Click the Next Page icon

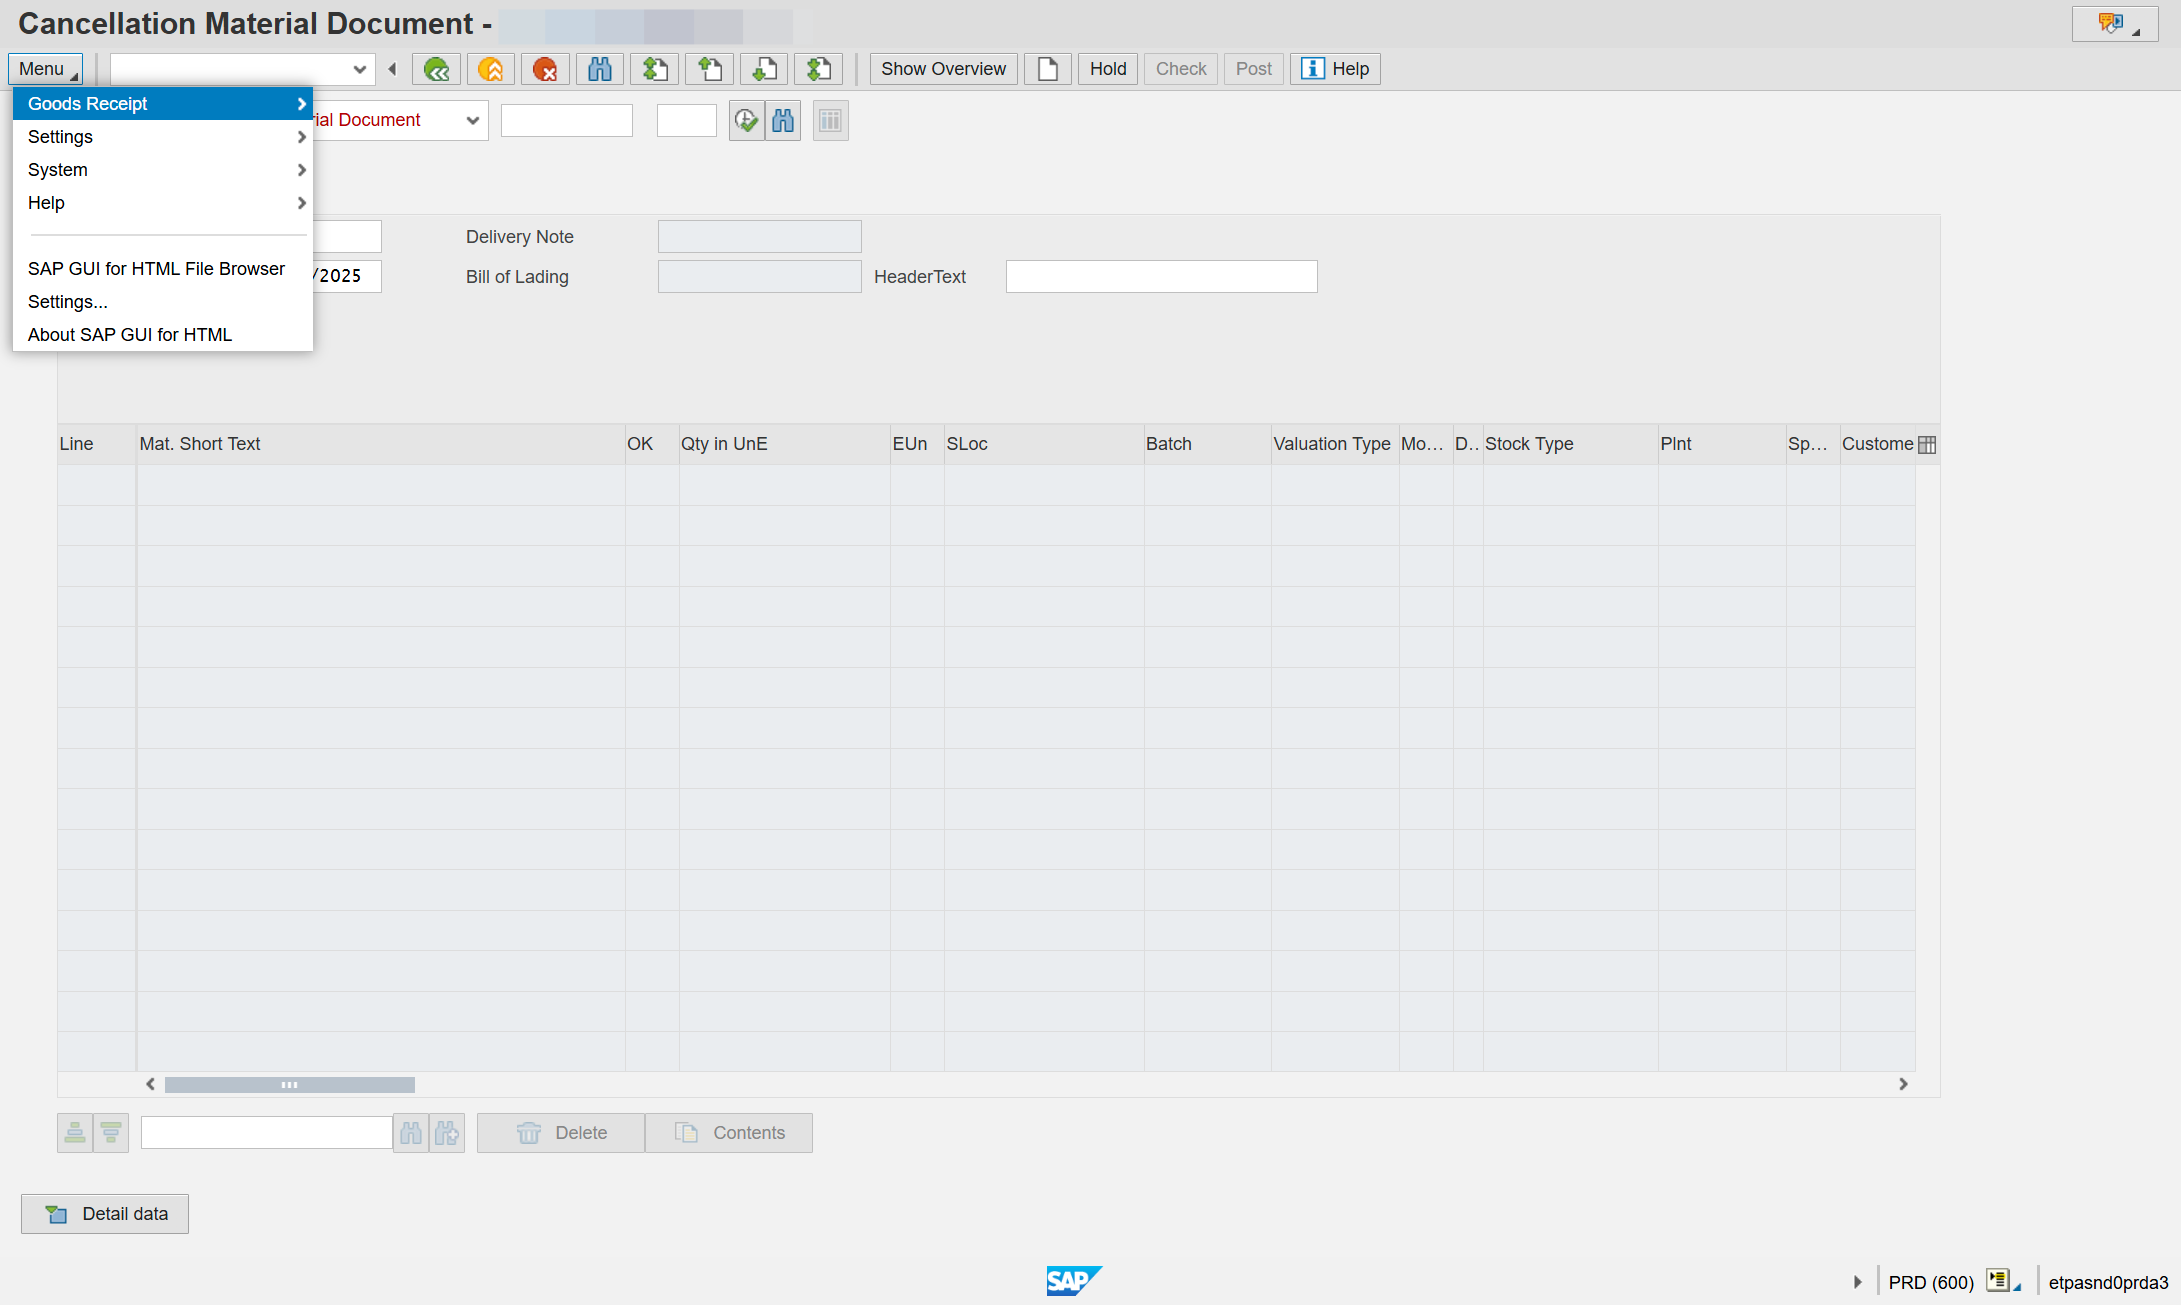(764, 69)
